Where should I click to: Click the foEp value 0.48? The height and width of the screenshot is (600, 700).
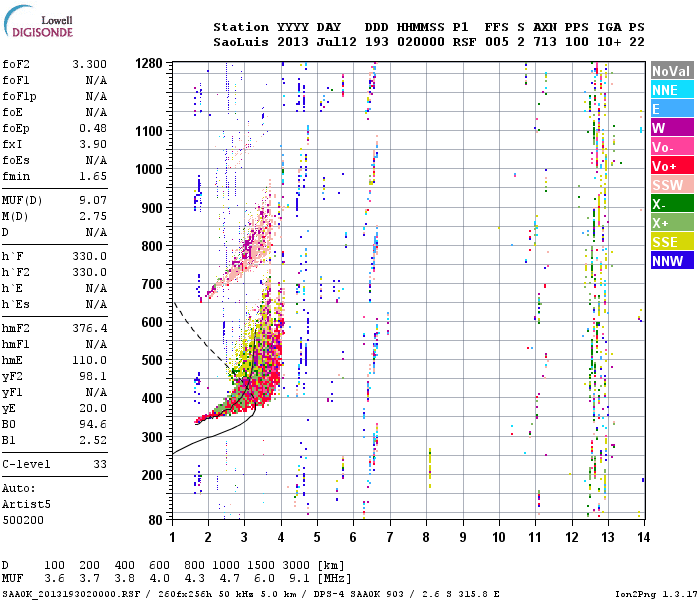pyautogui.click(x=93, y=128)
